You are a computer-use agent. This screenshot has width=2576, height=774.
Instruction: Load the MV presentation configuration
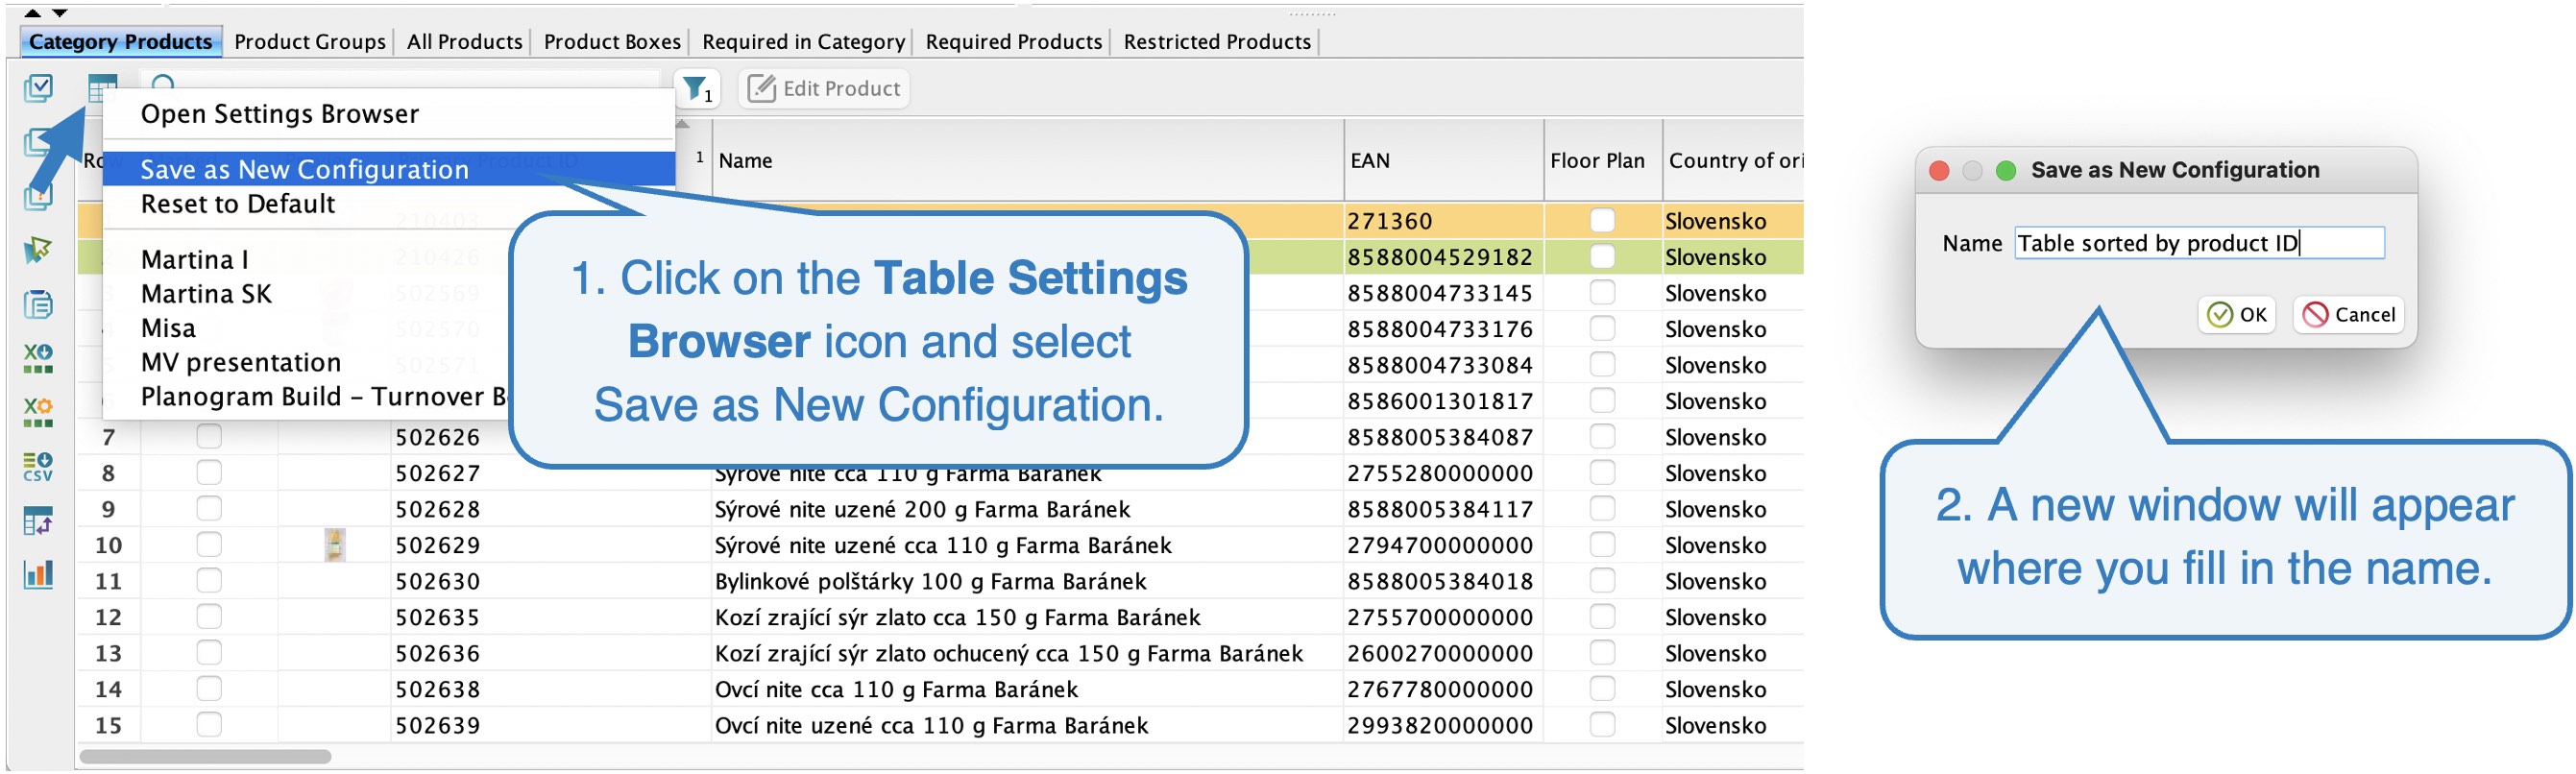click(x=241, y=362)
